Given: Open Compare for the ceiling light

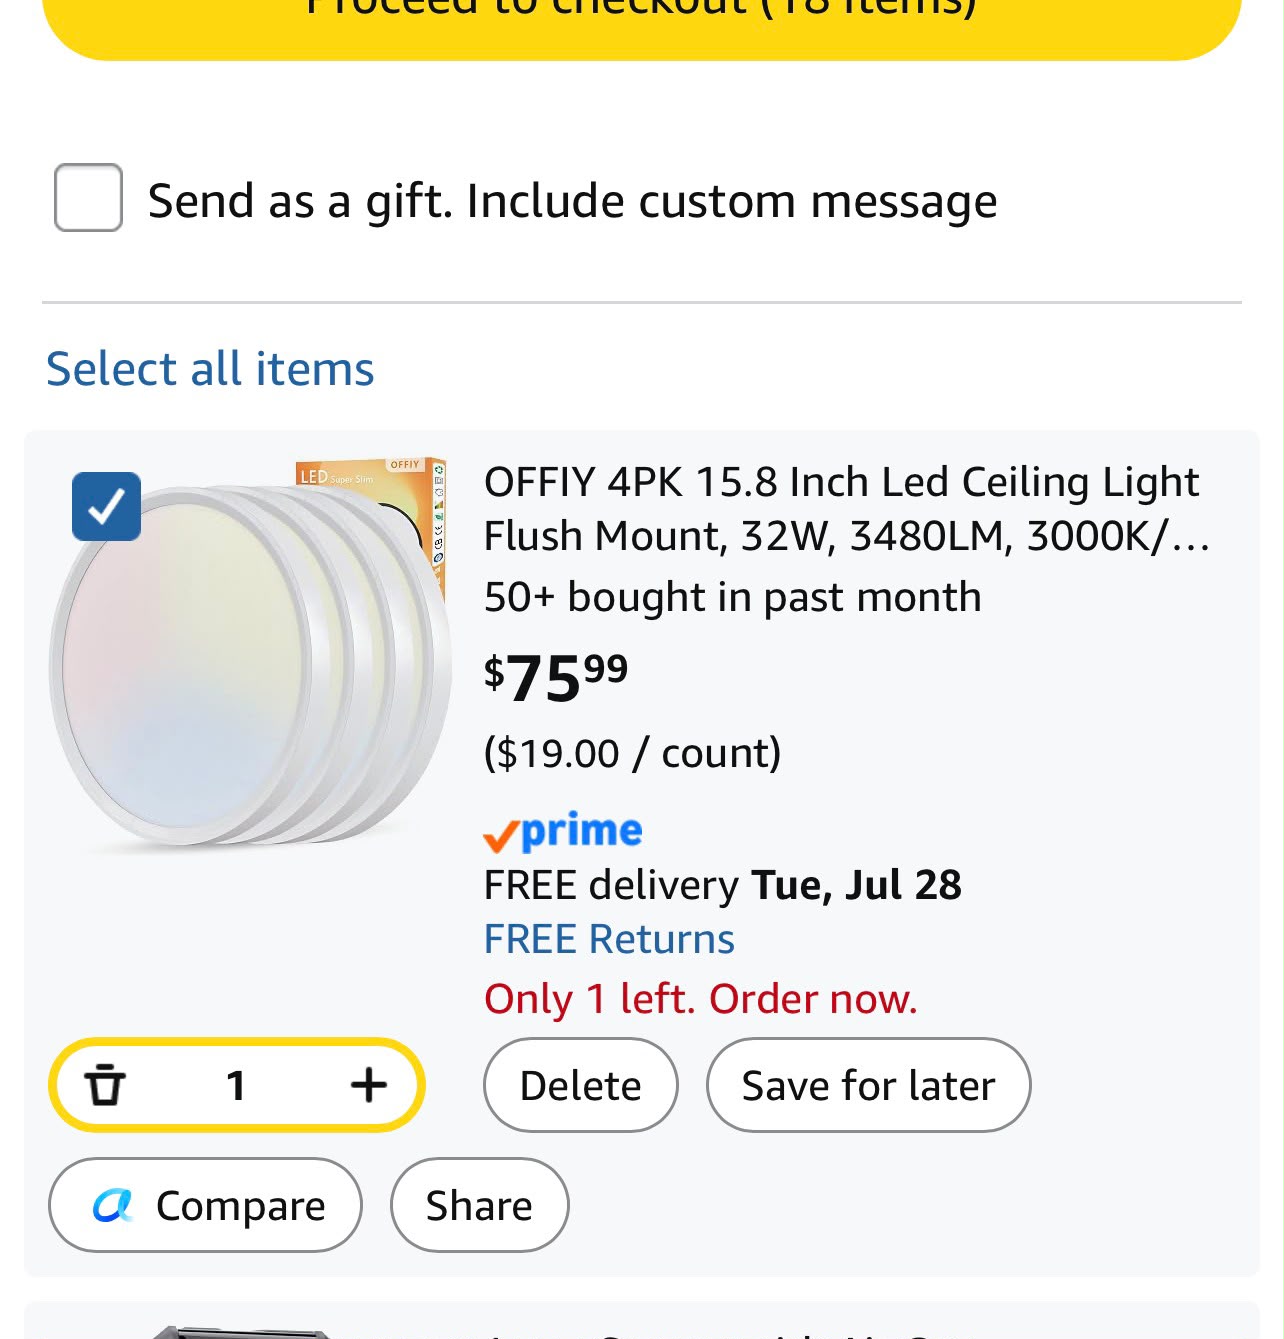Looking at the screenshot, I should tap(205, 1205).
